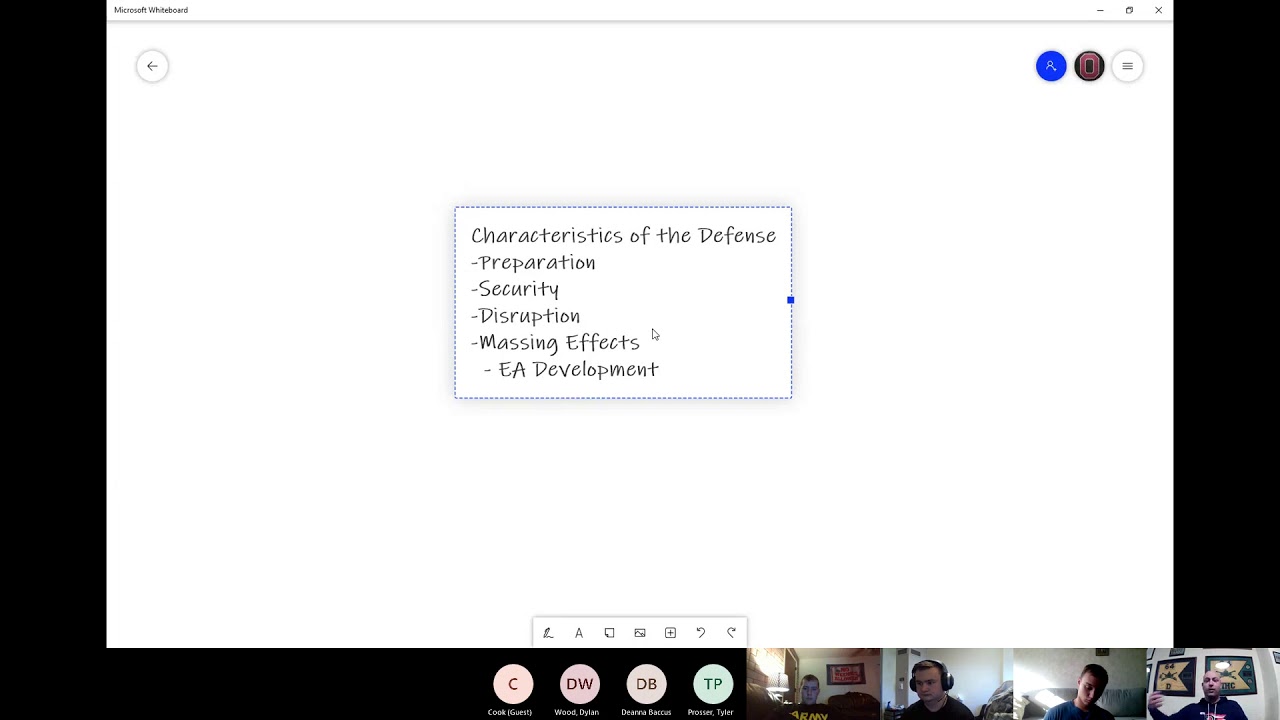Image resolution: width=1280 pixels, height=720 pixels.
Task: Open the insert plus menu
Action: [x=670, y=633]
